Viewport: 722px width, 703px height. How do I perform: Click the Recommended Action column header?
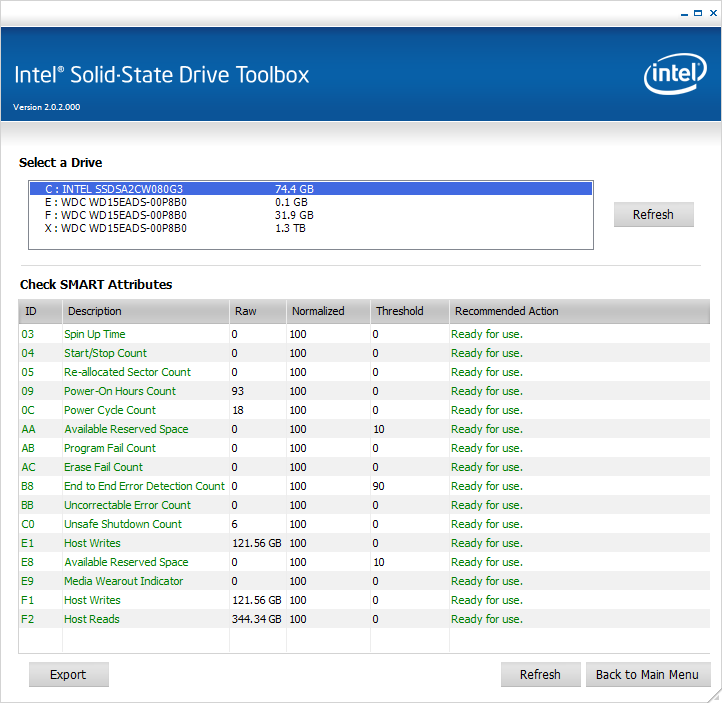(x=578, y=311)
